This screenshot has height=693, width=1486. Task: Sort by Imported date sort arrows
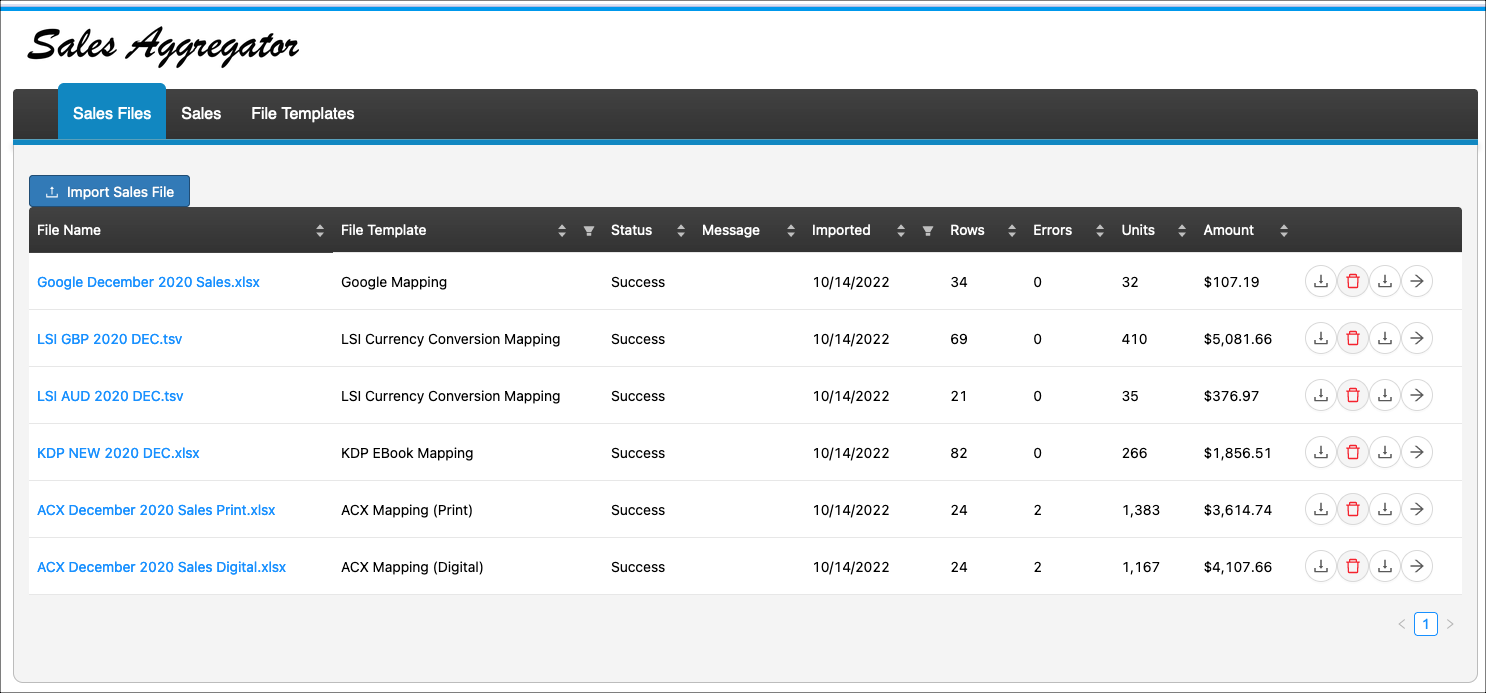(901, 231)
